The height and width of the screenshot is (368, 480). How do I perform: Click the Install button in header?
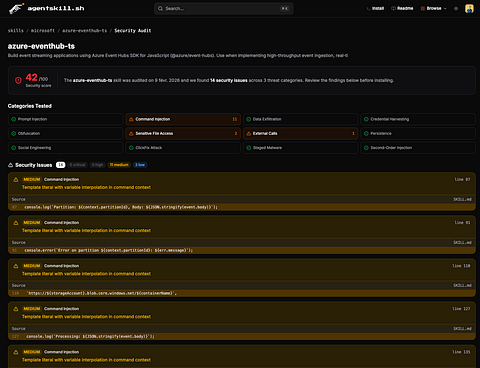pos(375,8)
